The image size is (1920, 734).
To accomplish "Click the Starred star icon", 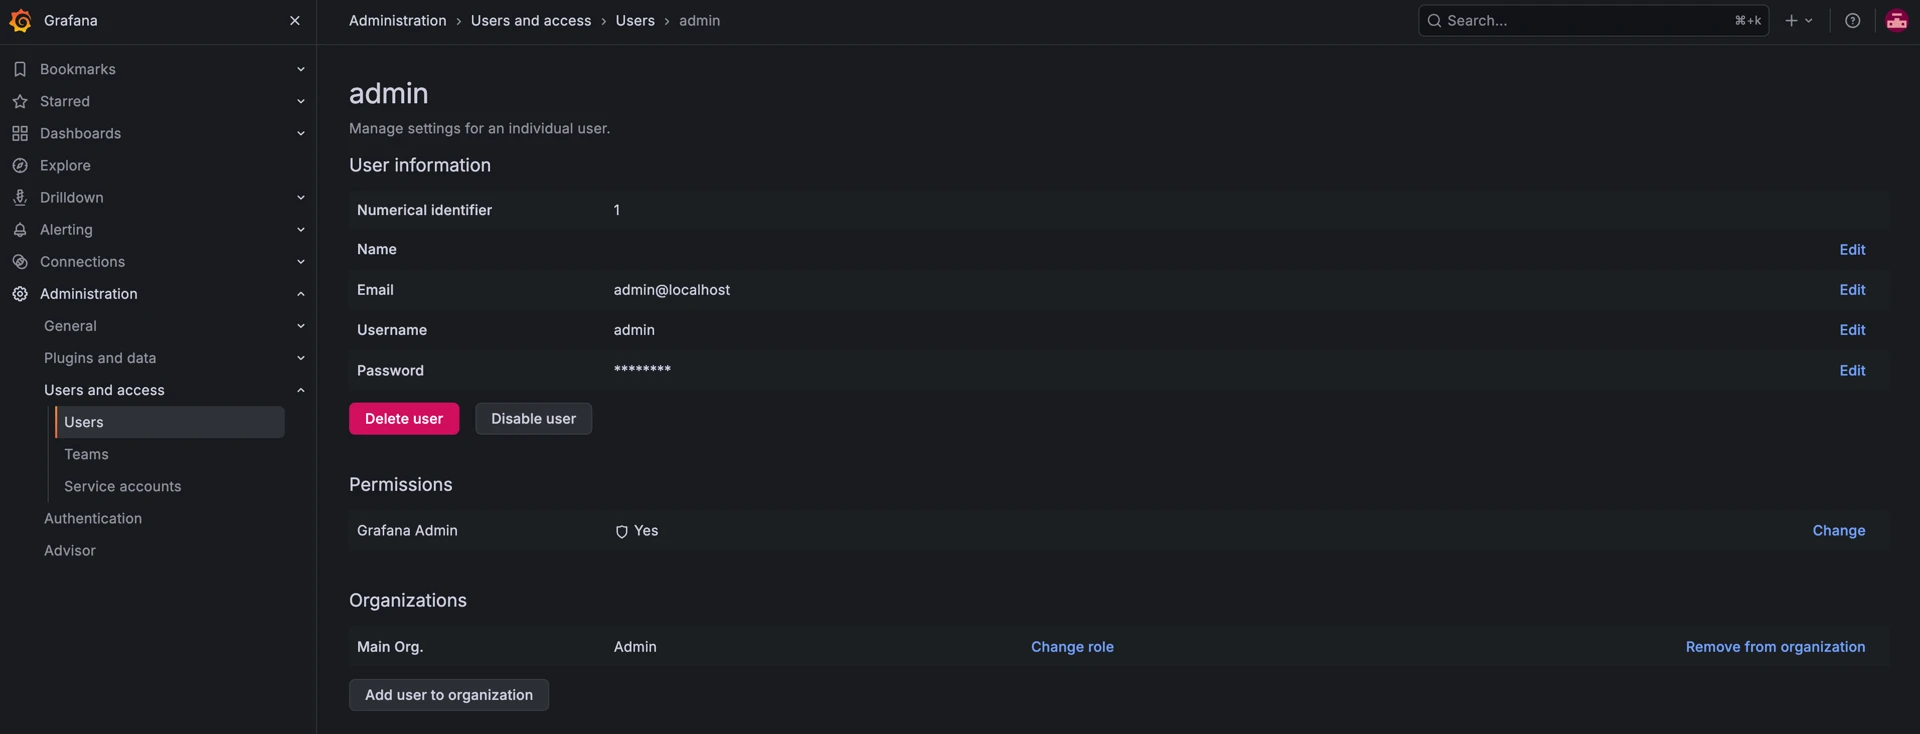I will pyautogui.click(x=20, y=101).
